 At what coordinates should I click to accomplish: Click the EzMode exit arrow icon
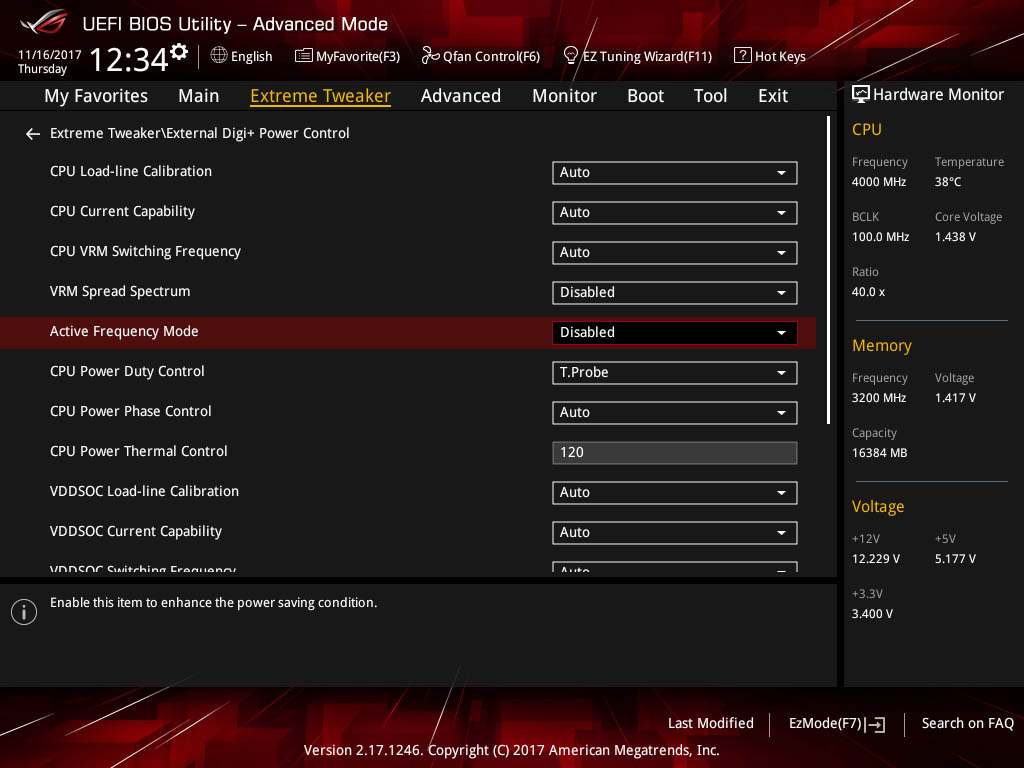(x=875, y=724)
